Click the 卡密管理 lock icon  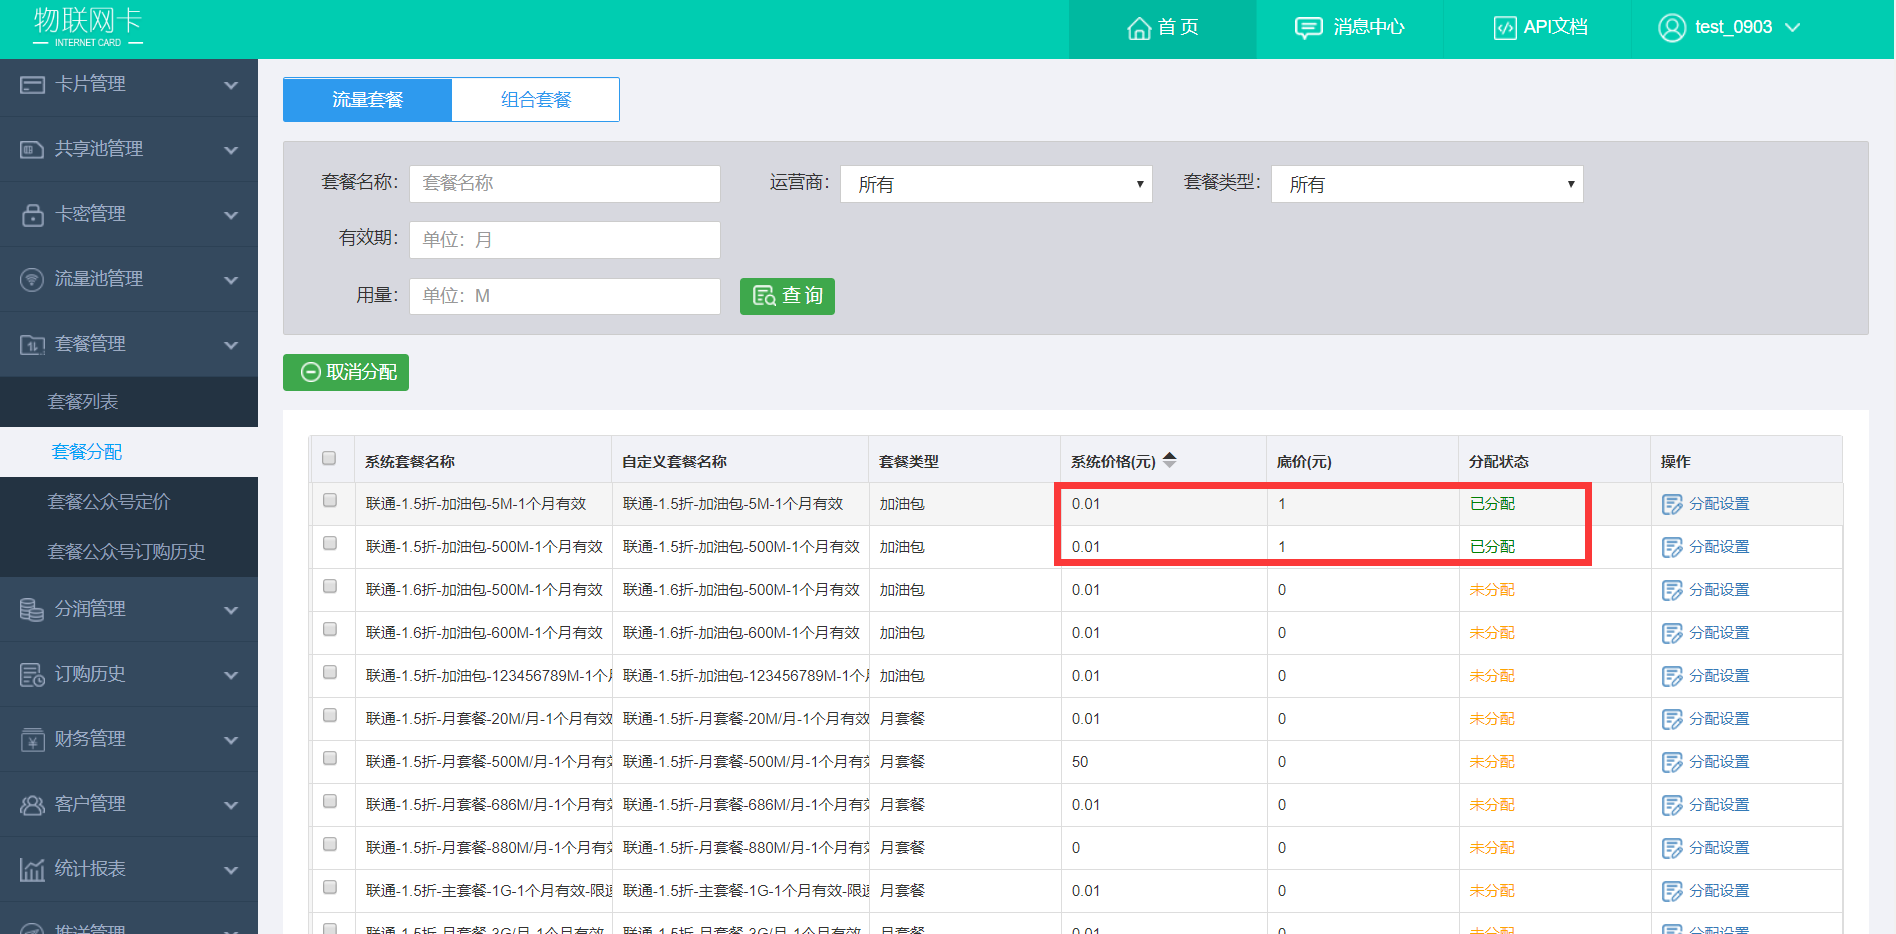point(32,215)
